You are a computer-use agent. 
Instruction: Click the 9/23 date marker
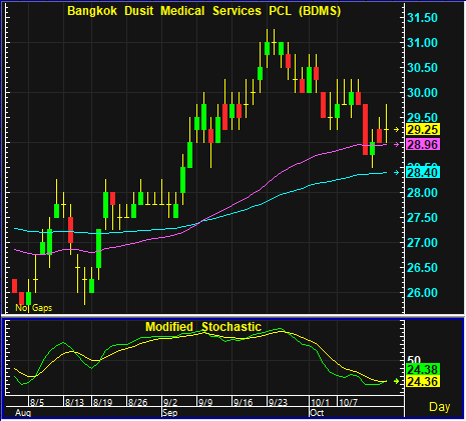point(278,402)
